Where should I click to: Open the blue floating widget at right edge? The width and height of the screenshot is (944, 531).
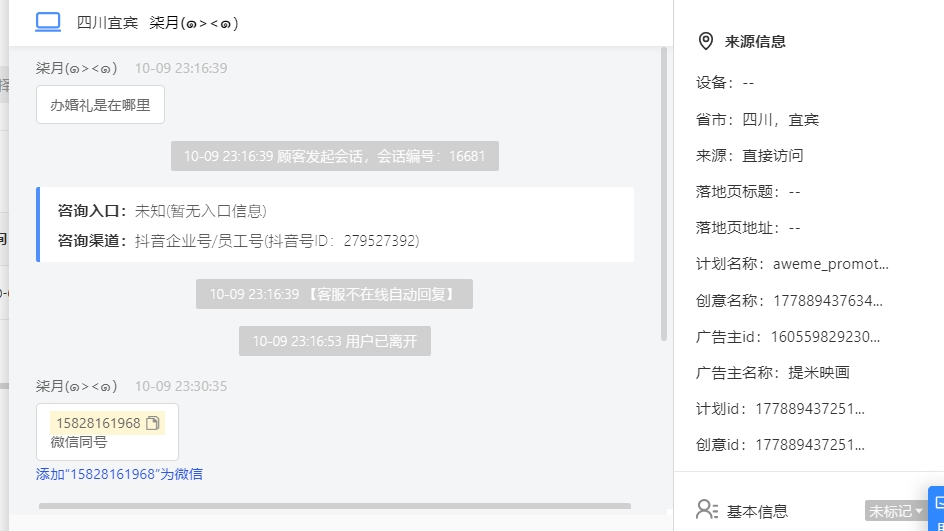coord(936,509)
